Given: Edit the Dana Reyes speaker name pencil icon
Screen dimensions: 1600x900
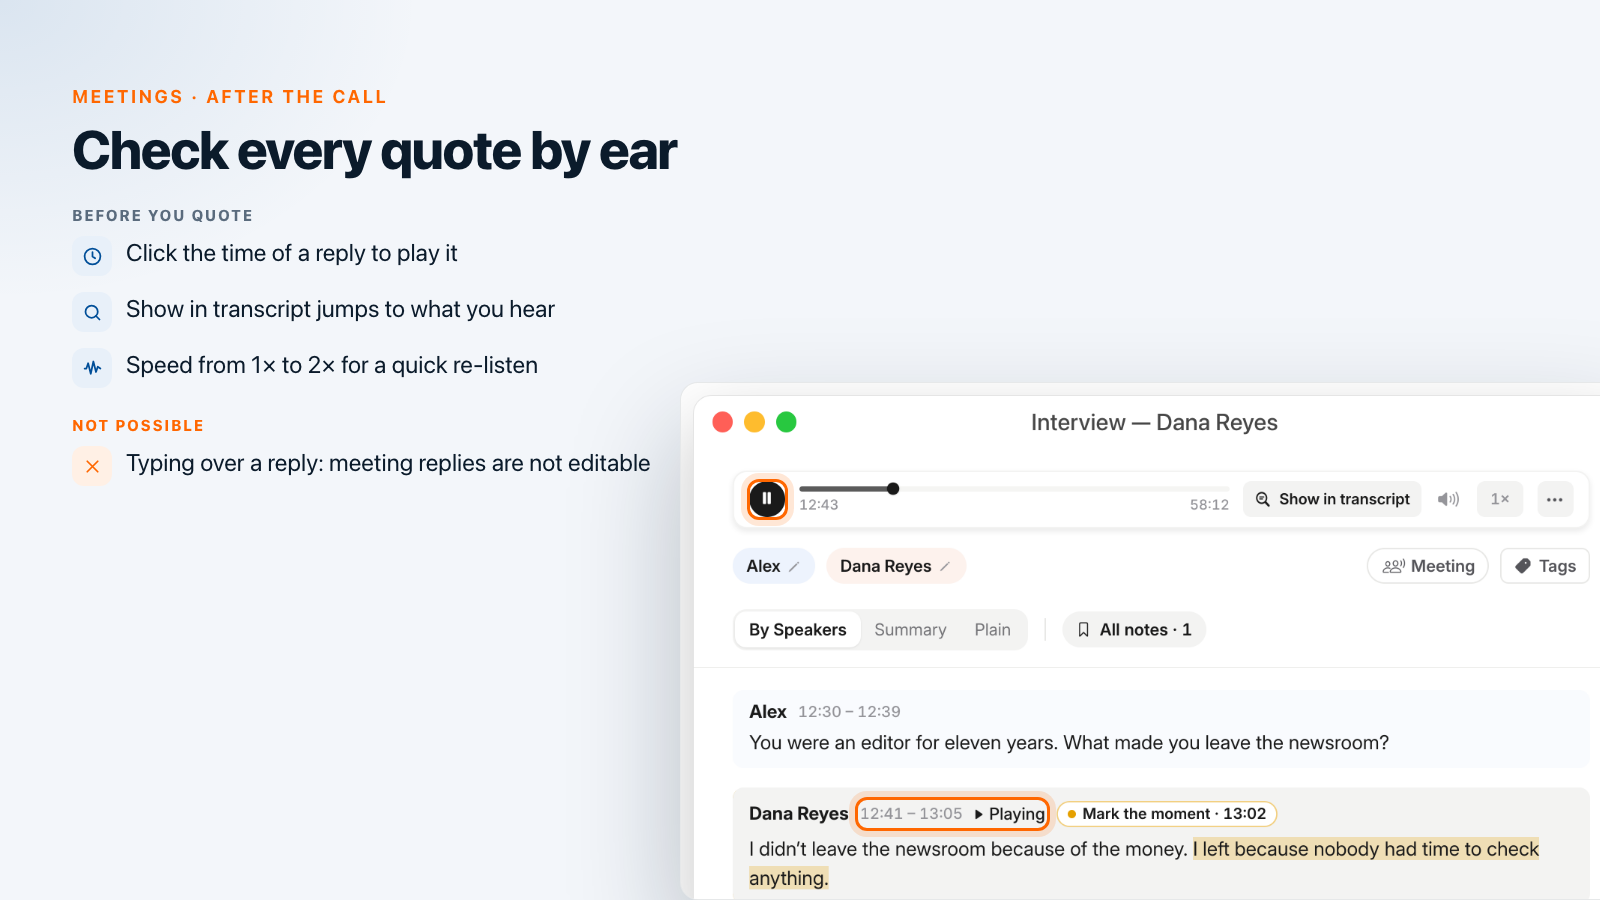Looking at the screenshot, I should click(x=945, y=566).
